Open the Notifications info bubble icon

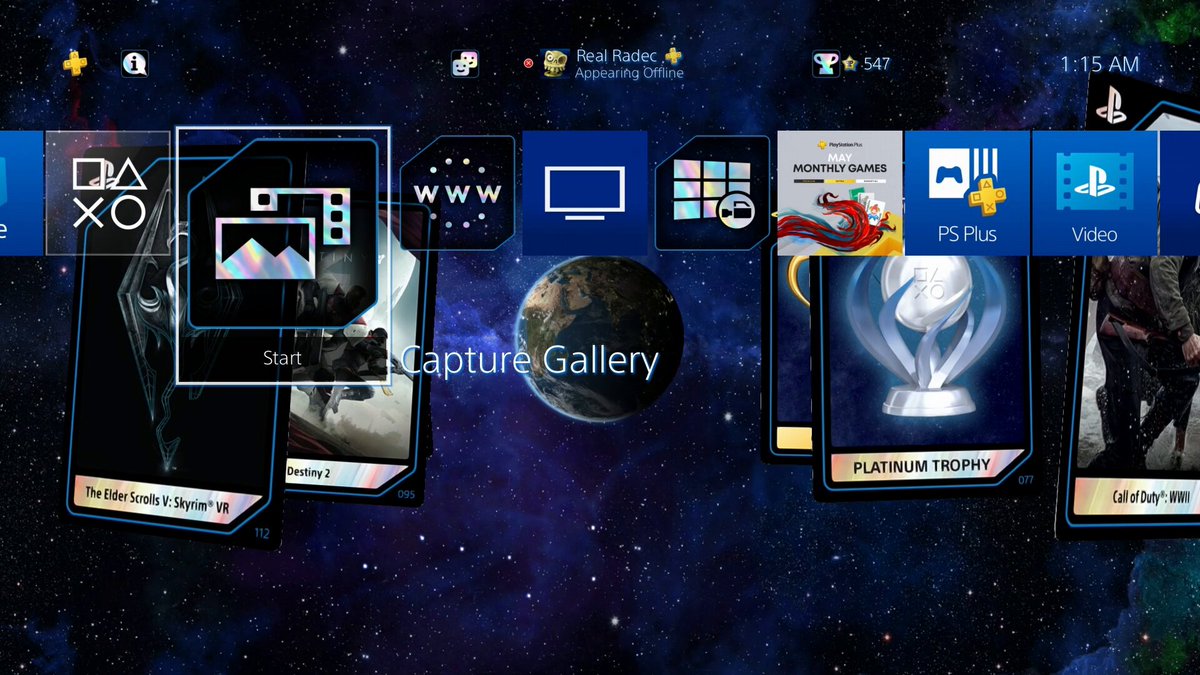click(x=135, y=64)
